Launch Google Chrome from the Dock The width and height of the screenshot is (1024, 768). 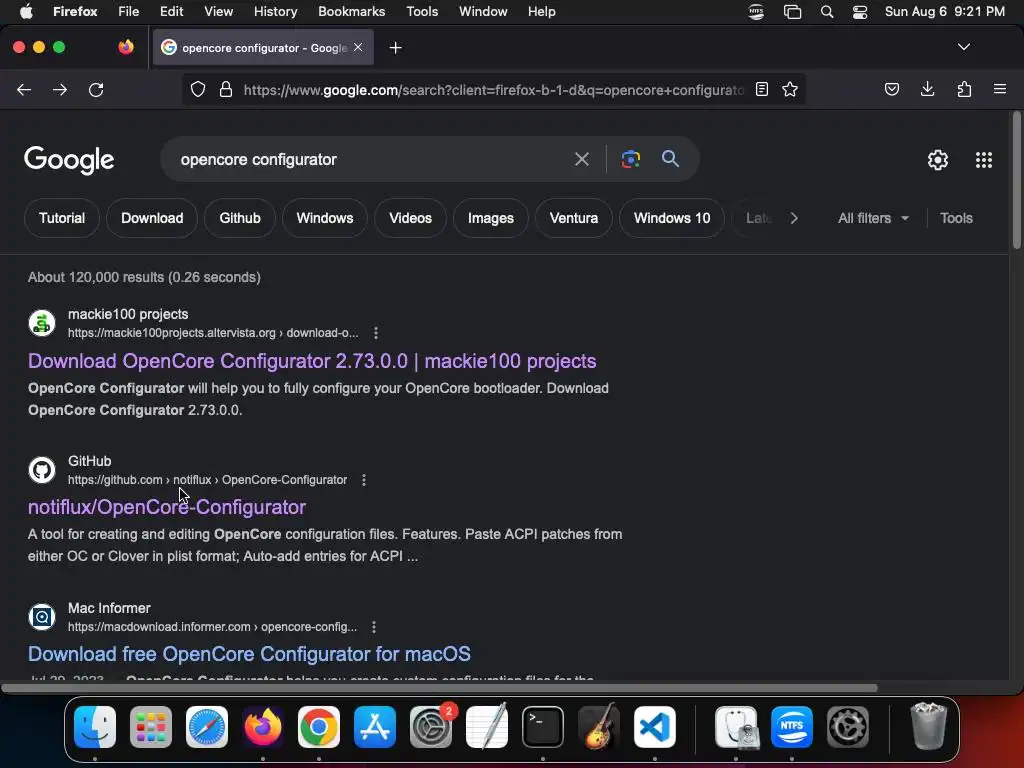click(x=319, y=727)
